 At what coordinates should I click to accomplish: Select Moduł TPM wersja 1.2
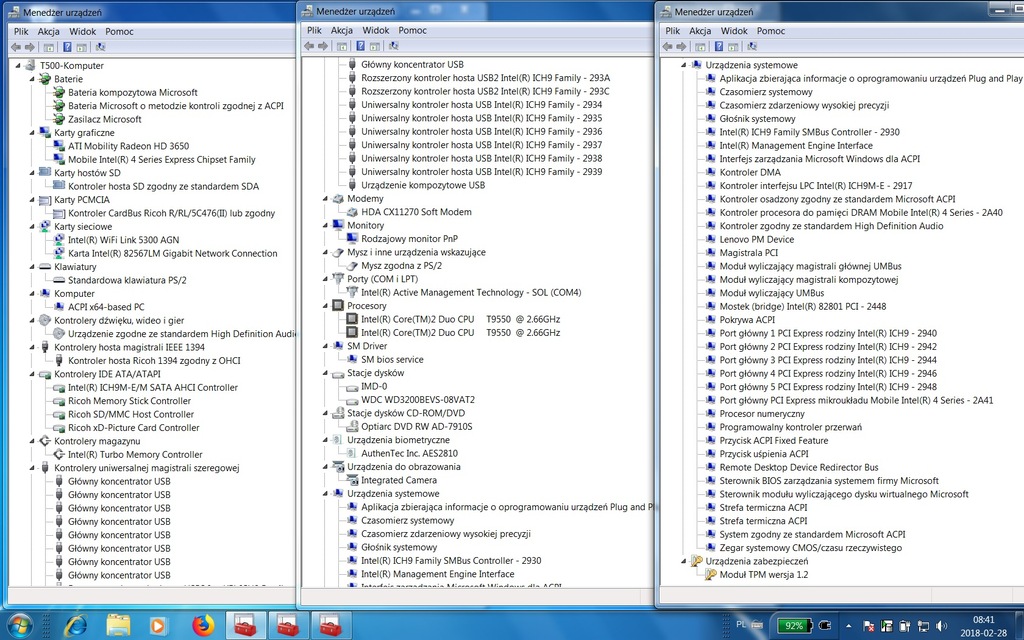[x=763, y=575]
